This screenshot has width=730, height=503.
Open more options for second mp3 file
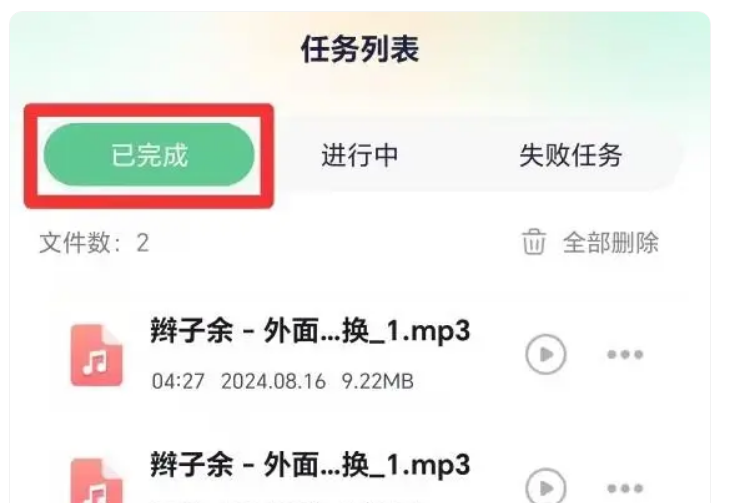625,489
